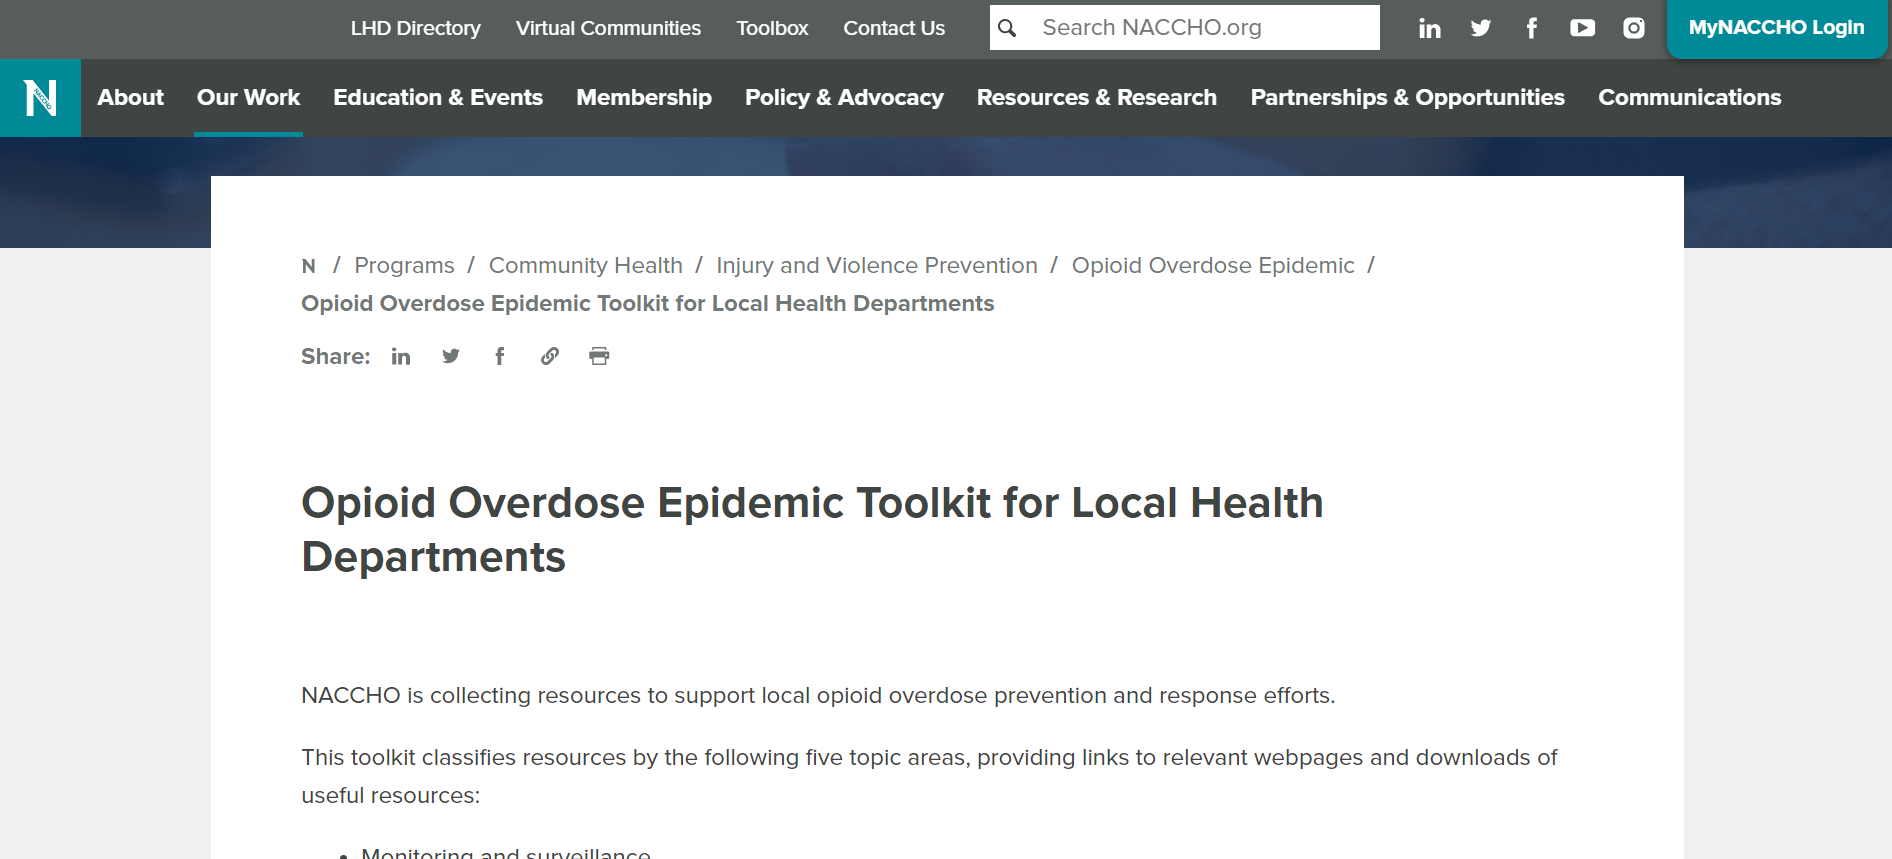Click current page breadcrumb Toolkit for Local Health Departments

pos(647,304)
